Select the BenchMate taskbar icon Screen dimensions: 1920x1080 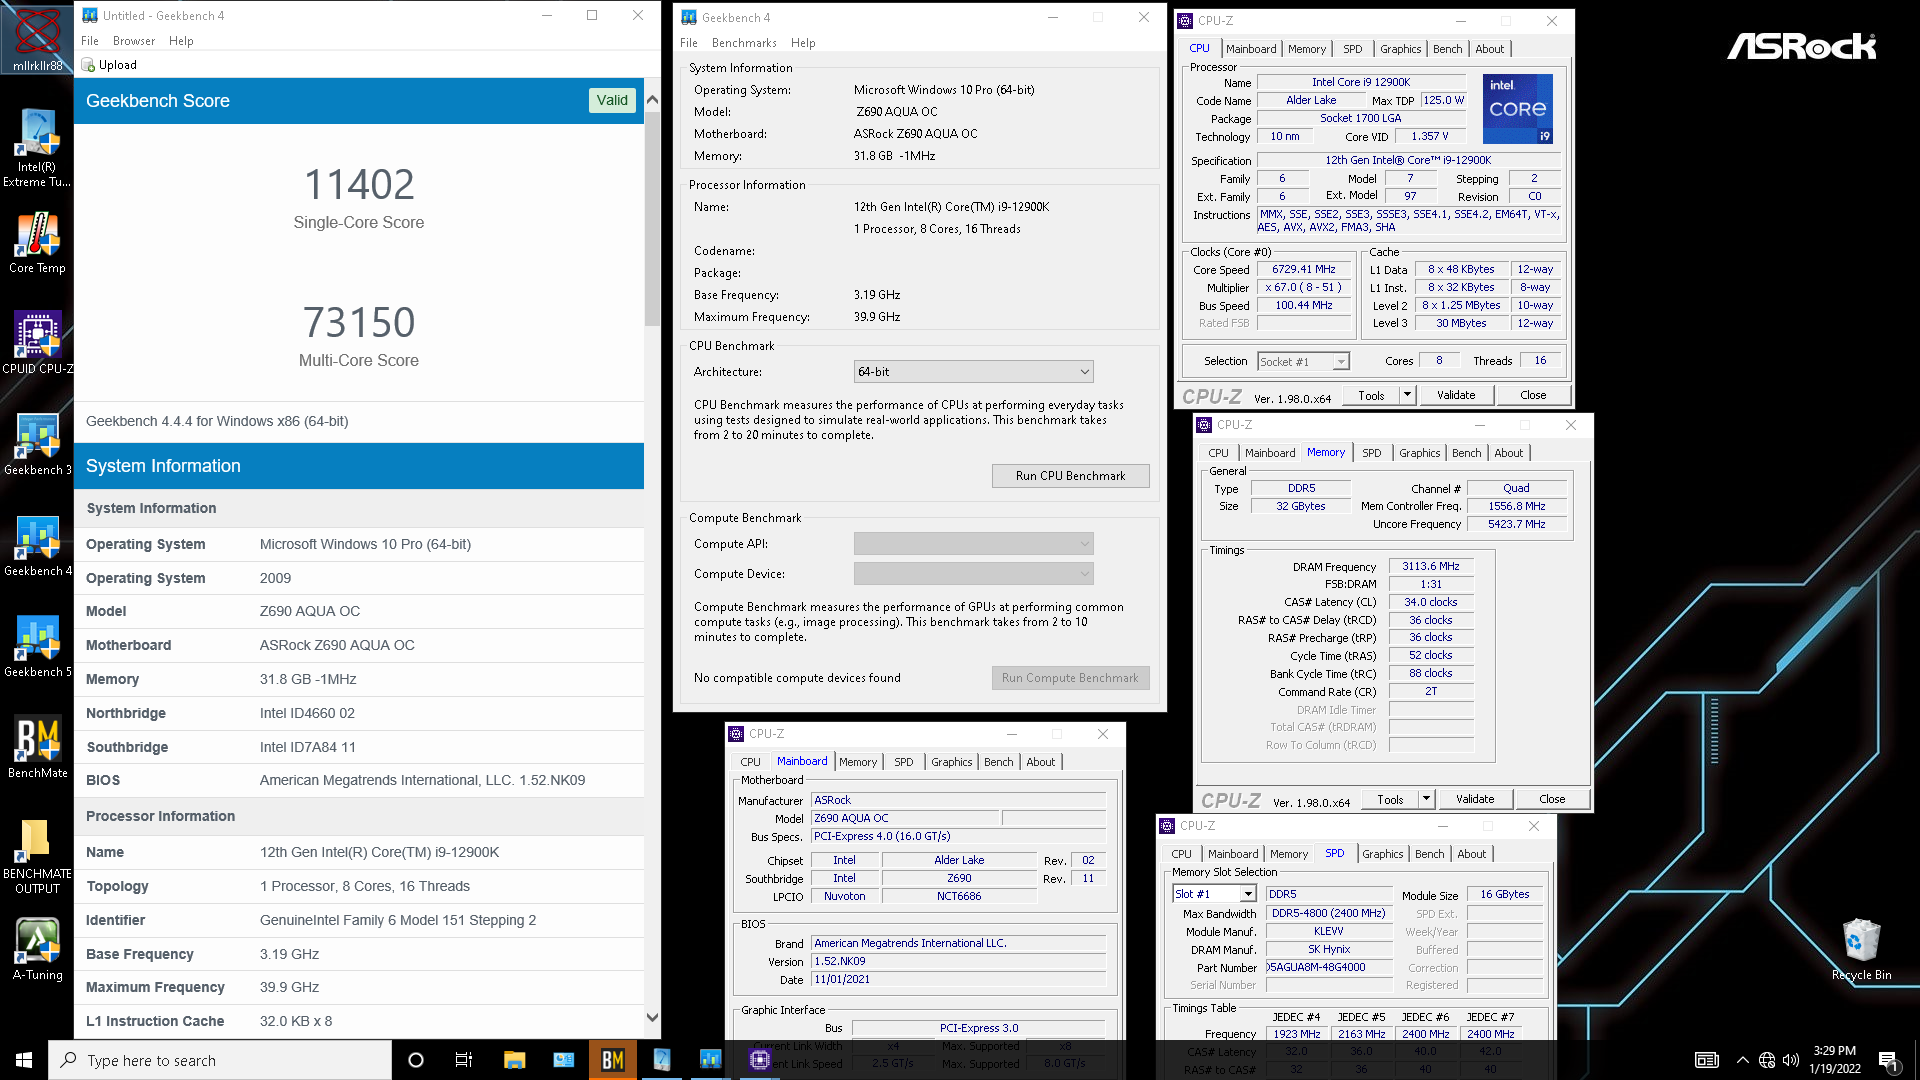[612, 1060]
